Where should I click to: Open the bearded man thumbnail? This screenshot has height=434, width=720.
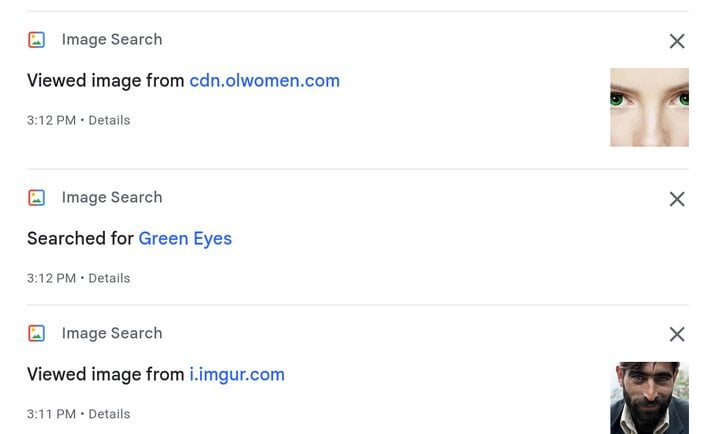click(x=649, y=398)
